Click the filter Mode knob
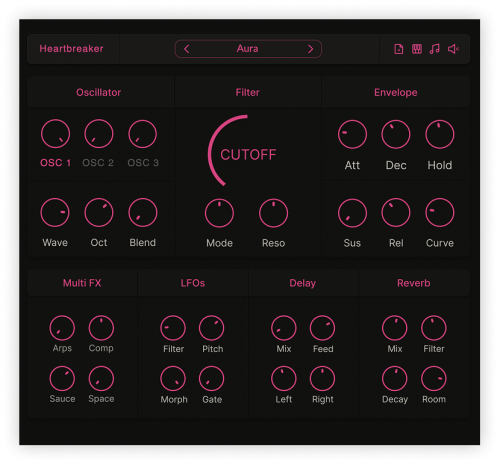The height and width of the screenshot is (465, 500). (x=219, y=213)
